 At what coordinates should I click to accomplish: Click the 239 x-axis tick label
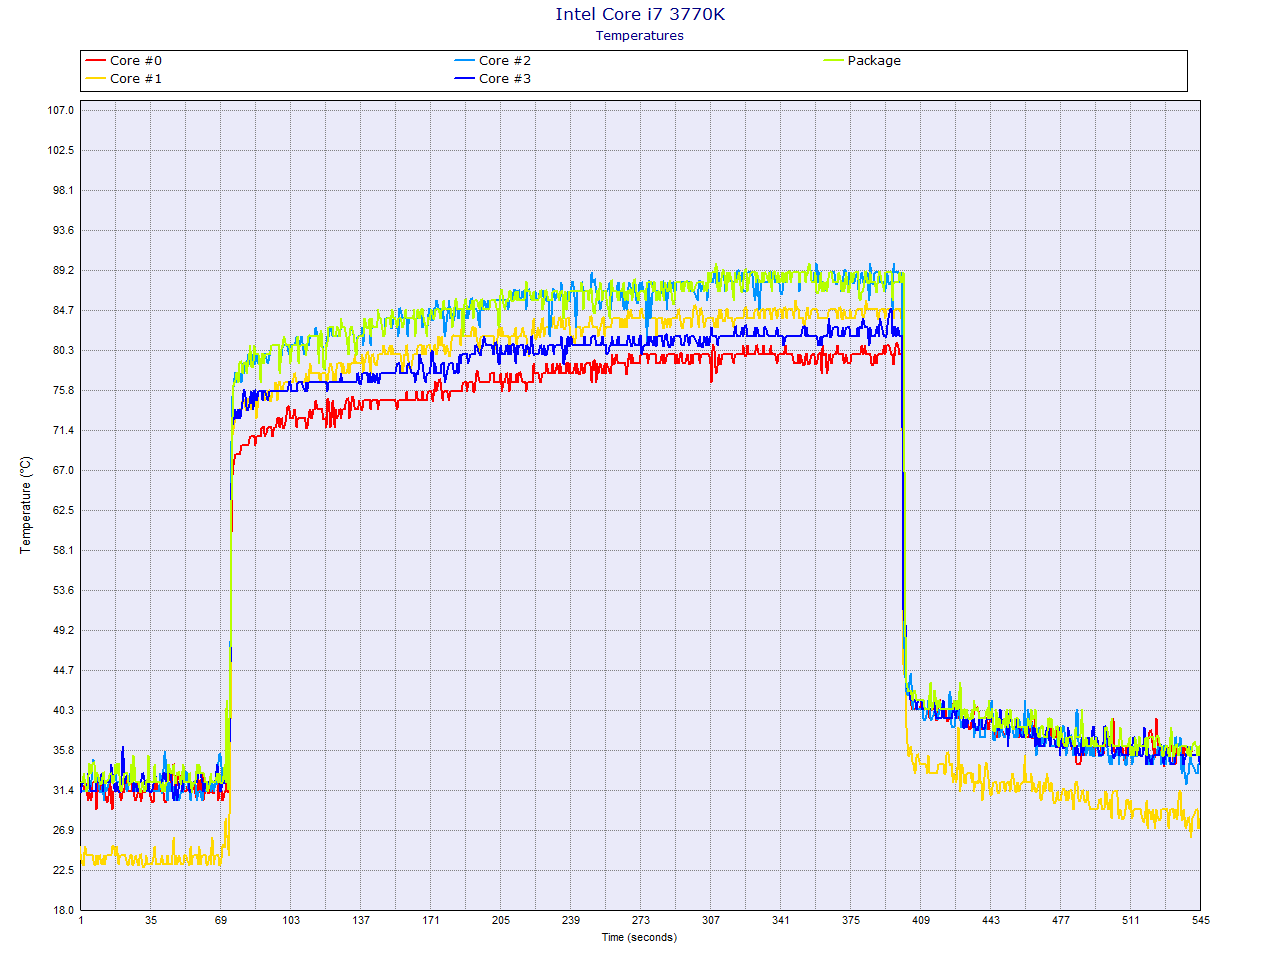(x=571, y=920)
